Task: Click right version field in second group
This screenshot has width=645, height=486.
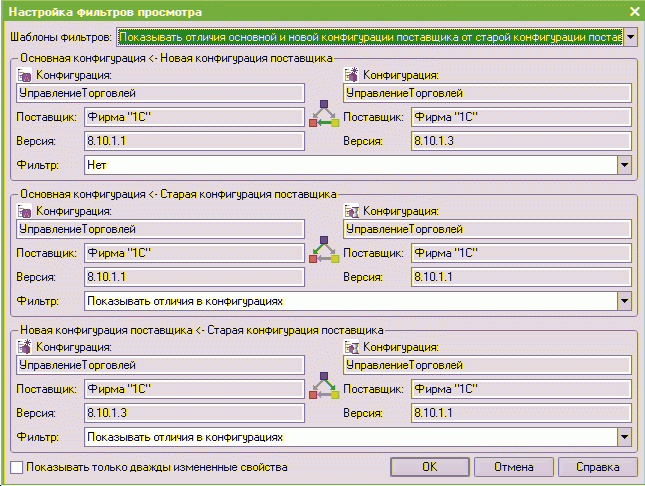Action: [521, 277]
